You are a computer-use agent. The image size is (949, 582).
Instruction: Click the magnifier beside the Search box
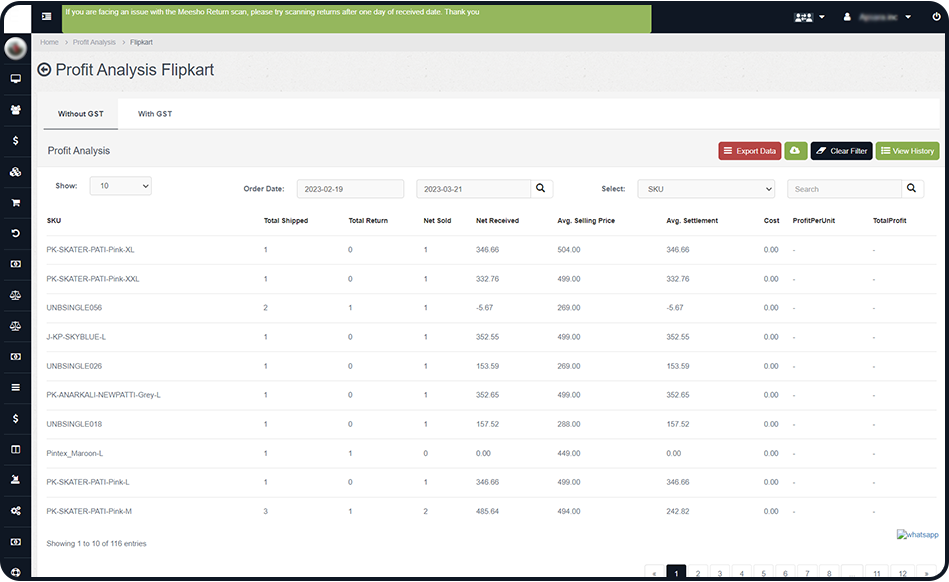(911, 188)
